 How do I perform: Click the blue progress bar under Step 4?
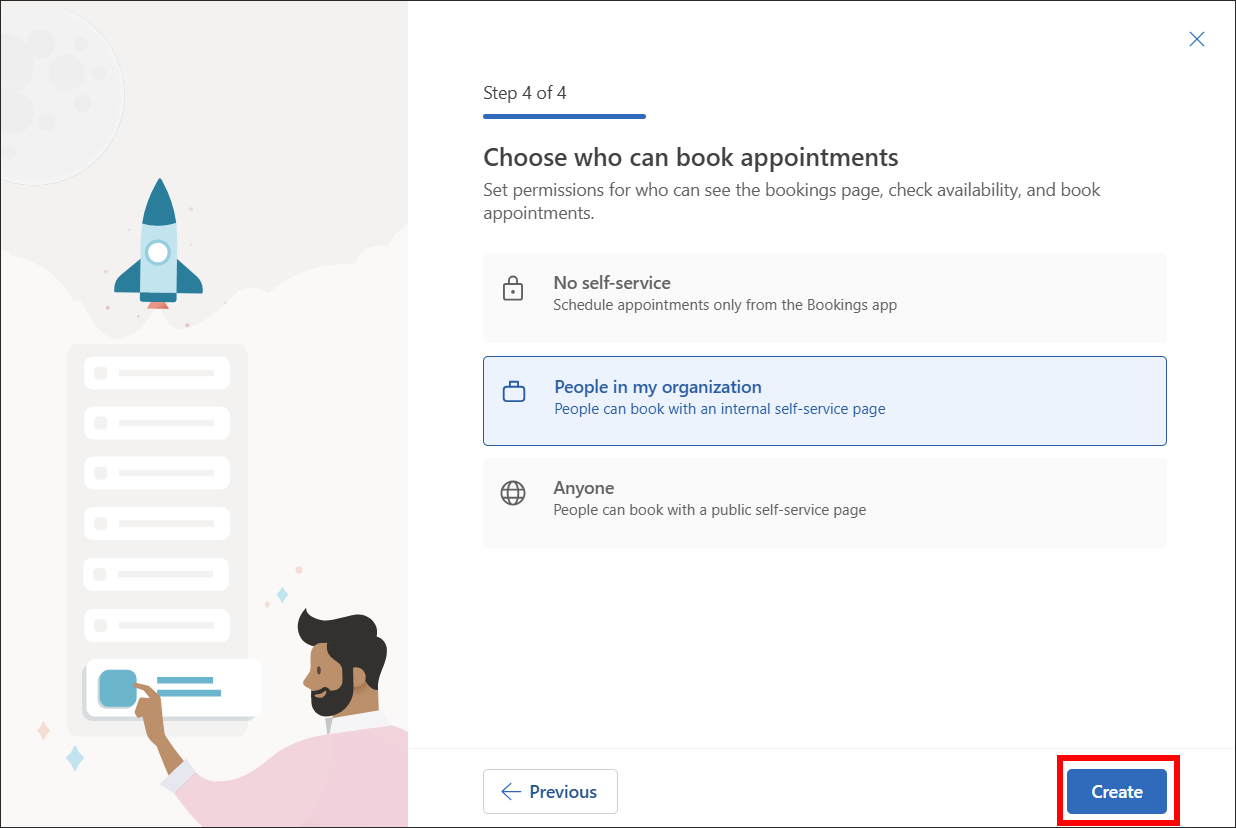tap(564, 117)
